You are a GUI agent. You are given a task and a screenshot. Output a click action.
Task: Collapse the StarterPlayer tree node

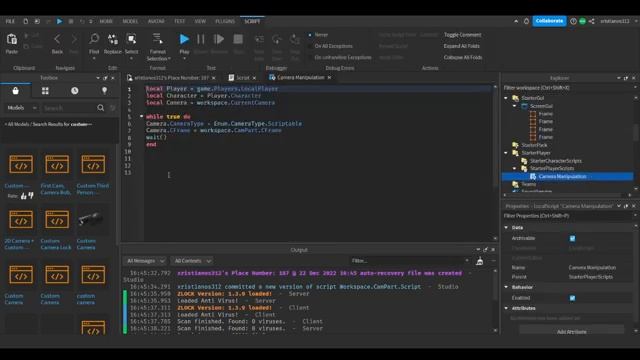pos(506,153)
